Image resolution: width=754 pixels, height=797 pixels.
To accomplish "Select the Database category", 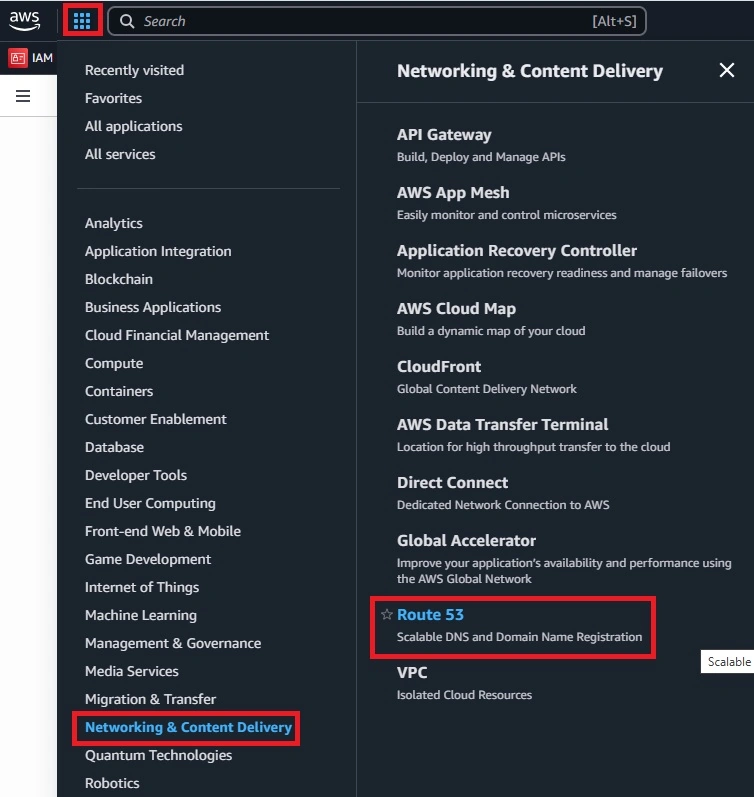I will [114, 447].
